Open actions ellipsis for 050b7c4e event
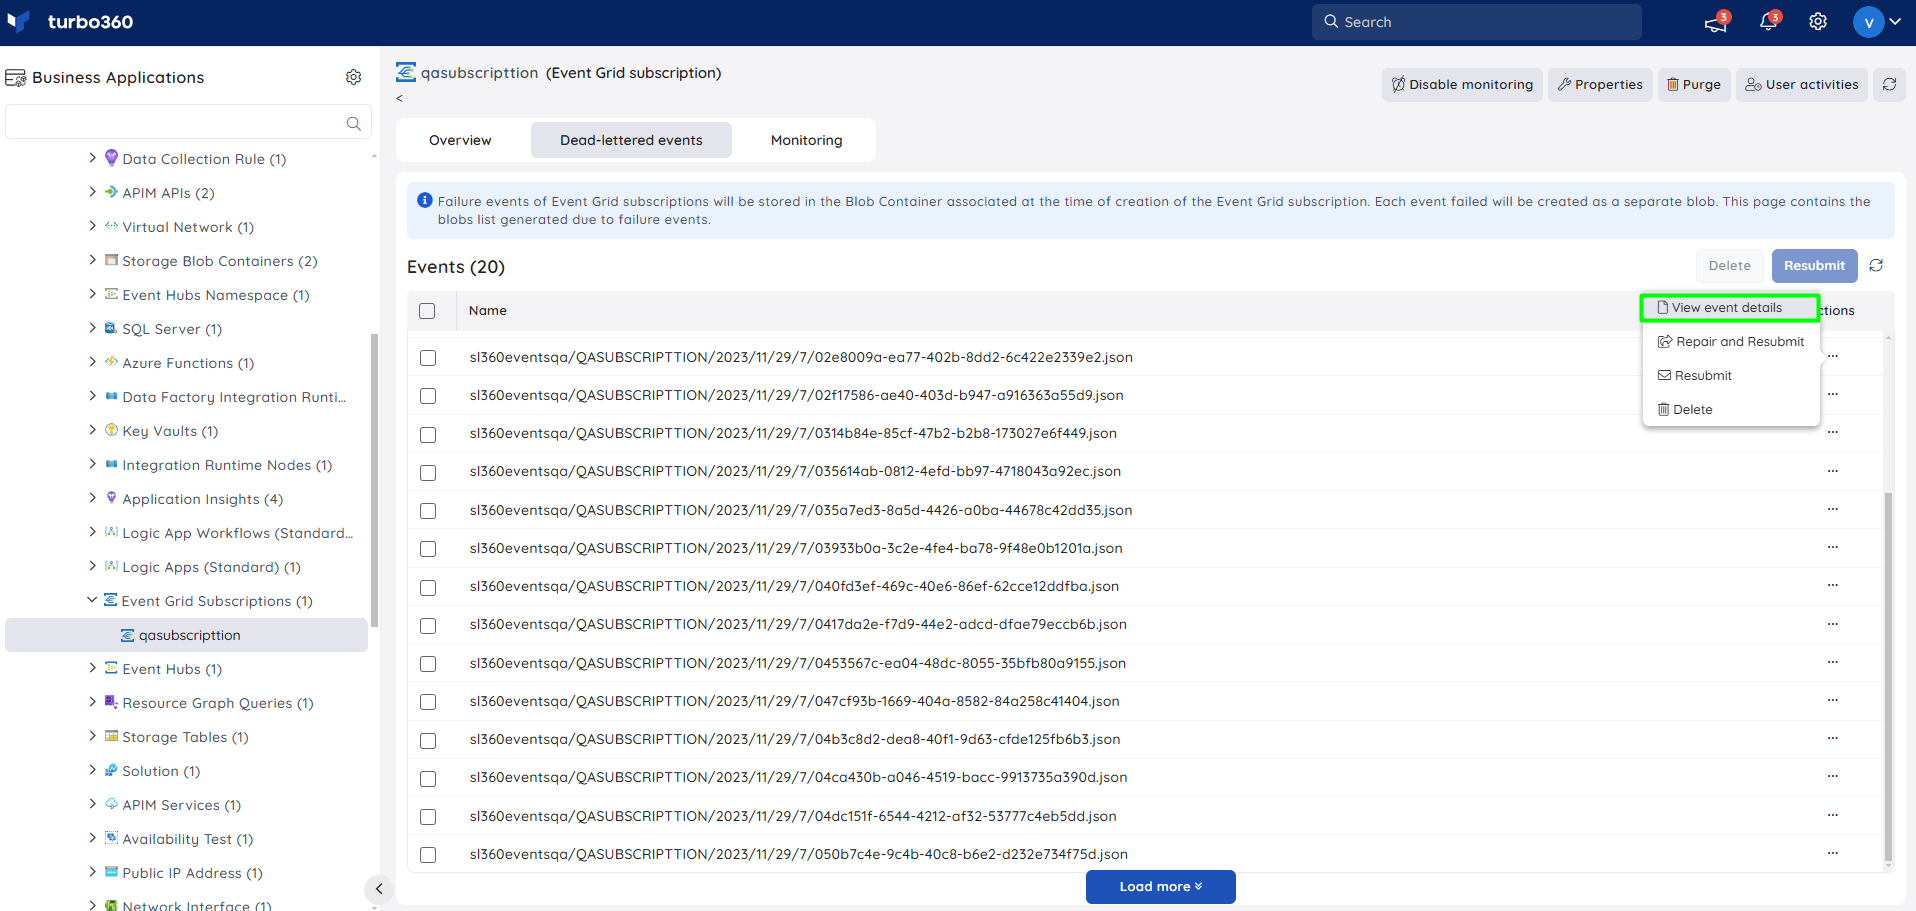The height and width of the screenshot is (911, 1916). point(1833,853)
